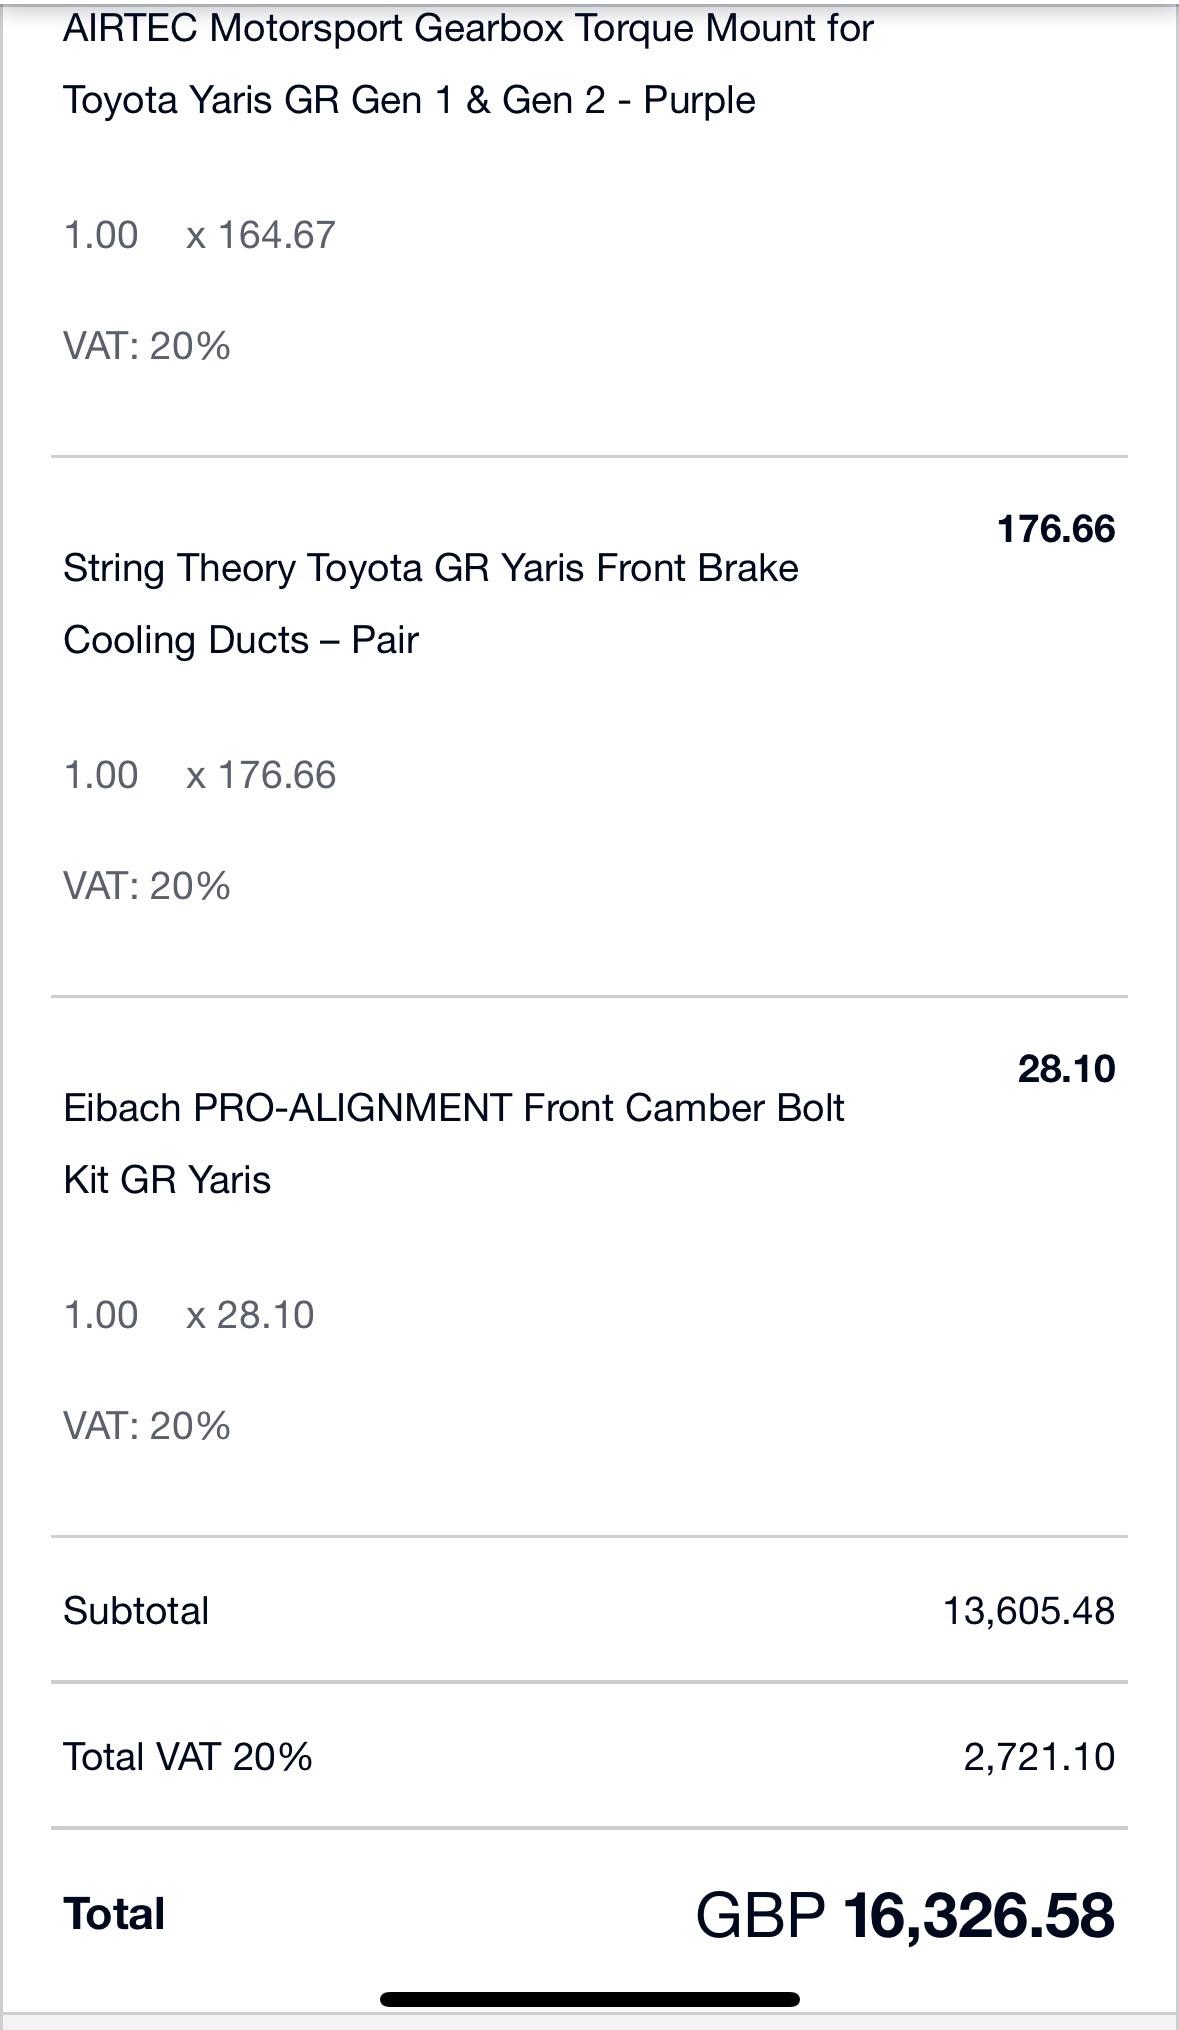Image resolution: width=1179 pixels, height=2030 pixels.
Task: Click the Cooling Ducts – Pair text line
Action: tap(241, 640)
